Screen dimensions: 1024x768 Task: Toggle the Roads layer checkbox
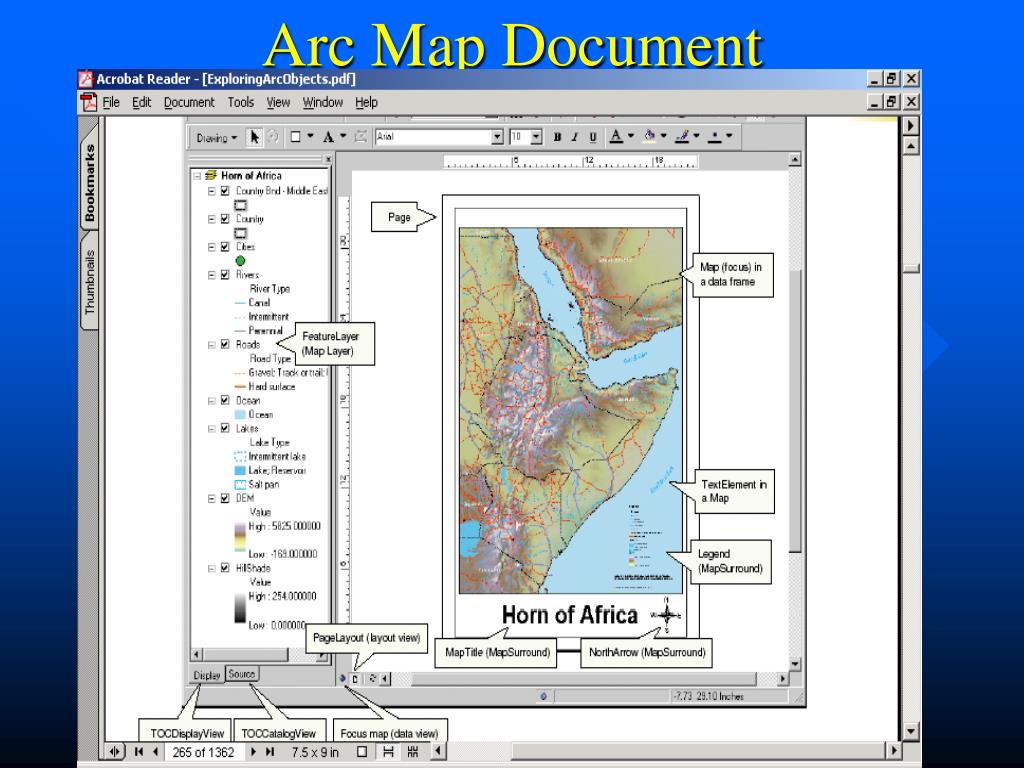pyautogui.click(x=225, y=344)
